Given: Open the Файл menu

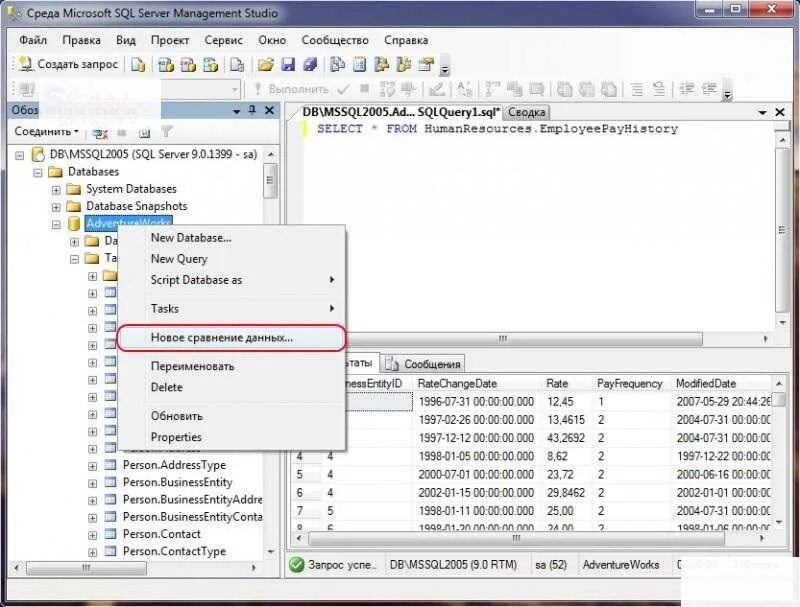Looking at the screenshot, I should (x=33, y=40).
